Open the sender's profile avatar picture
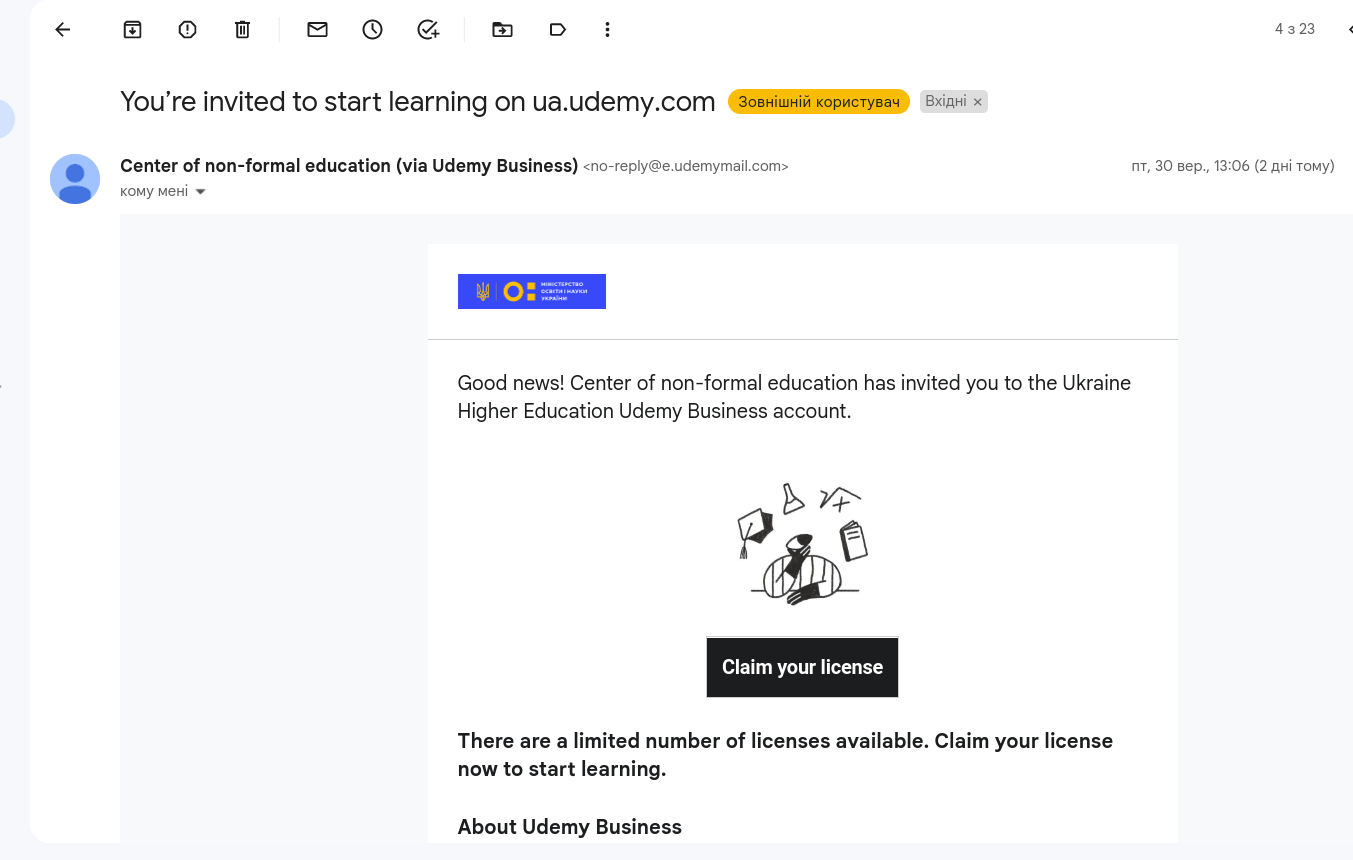Image resolution: width=1353 pixels, height=860 pixels. pos(75,178)
